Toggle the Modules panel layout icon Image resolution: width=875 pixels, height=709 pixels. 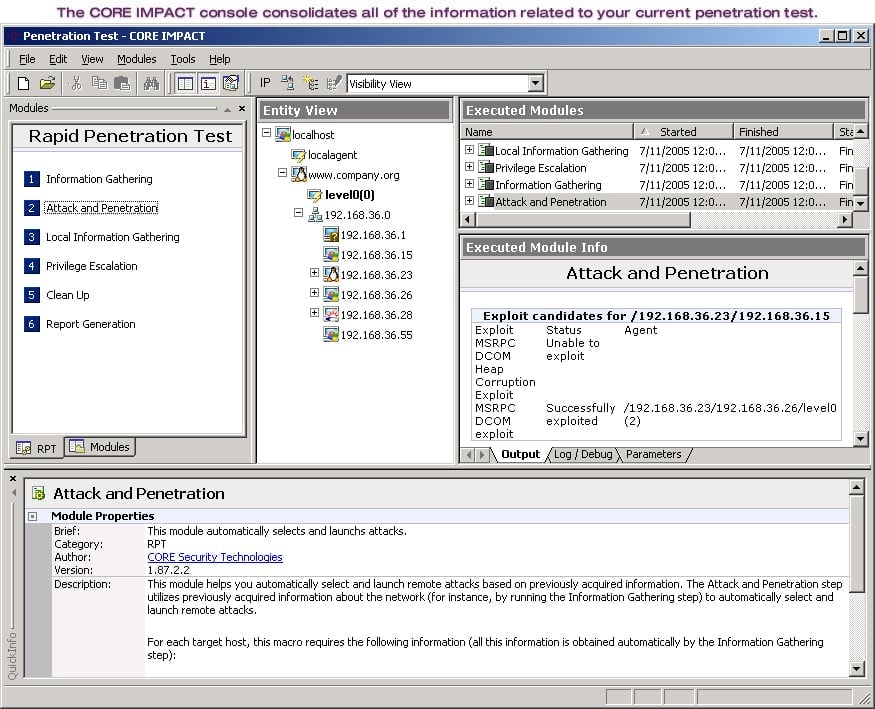pyautogui.click(x=185, y=84)
